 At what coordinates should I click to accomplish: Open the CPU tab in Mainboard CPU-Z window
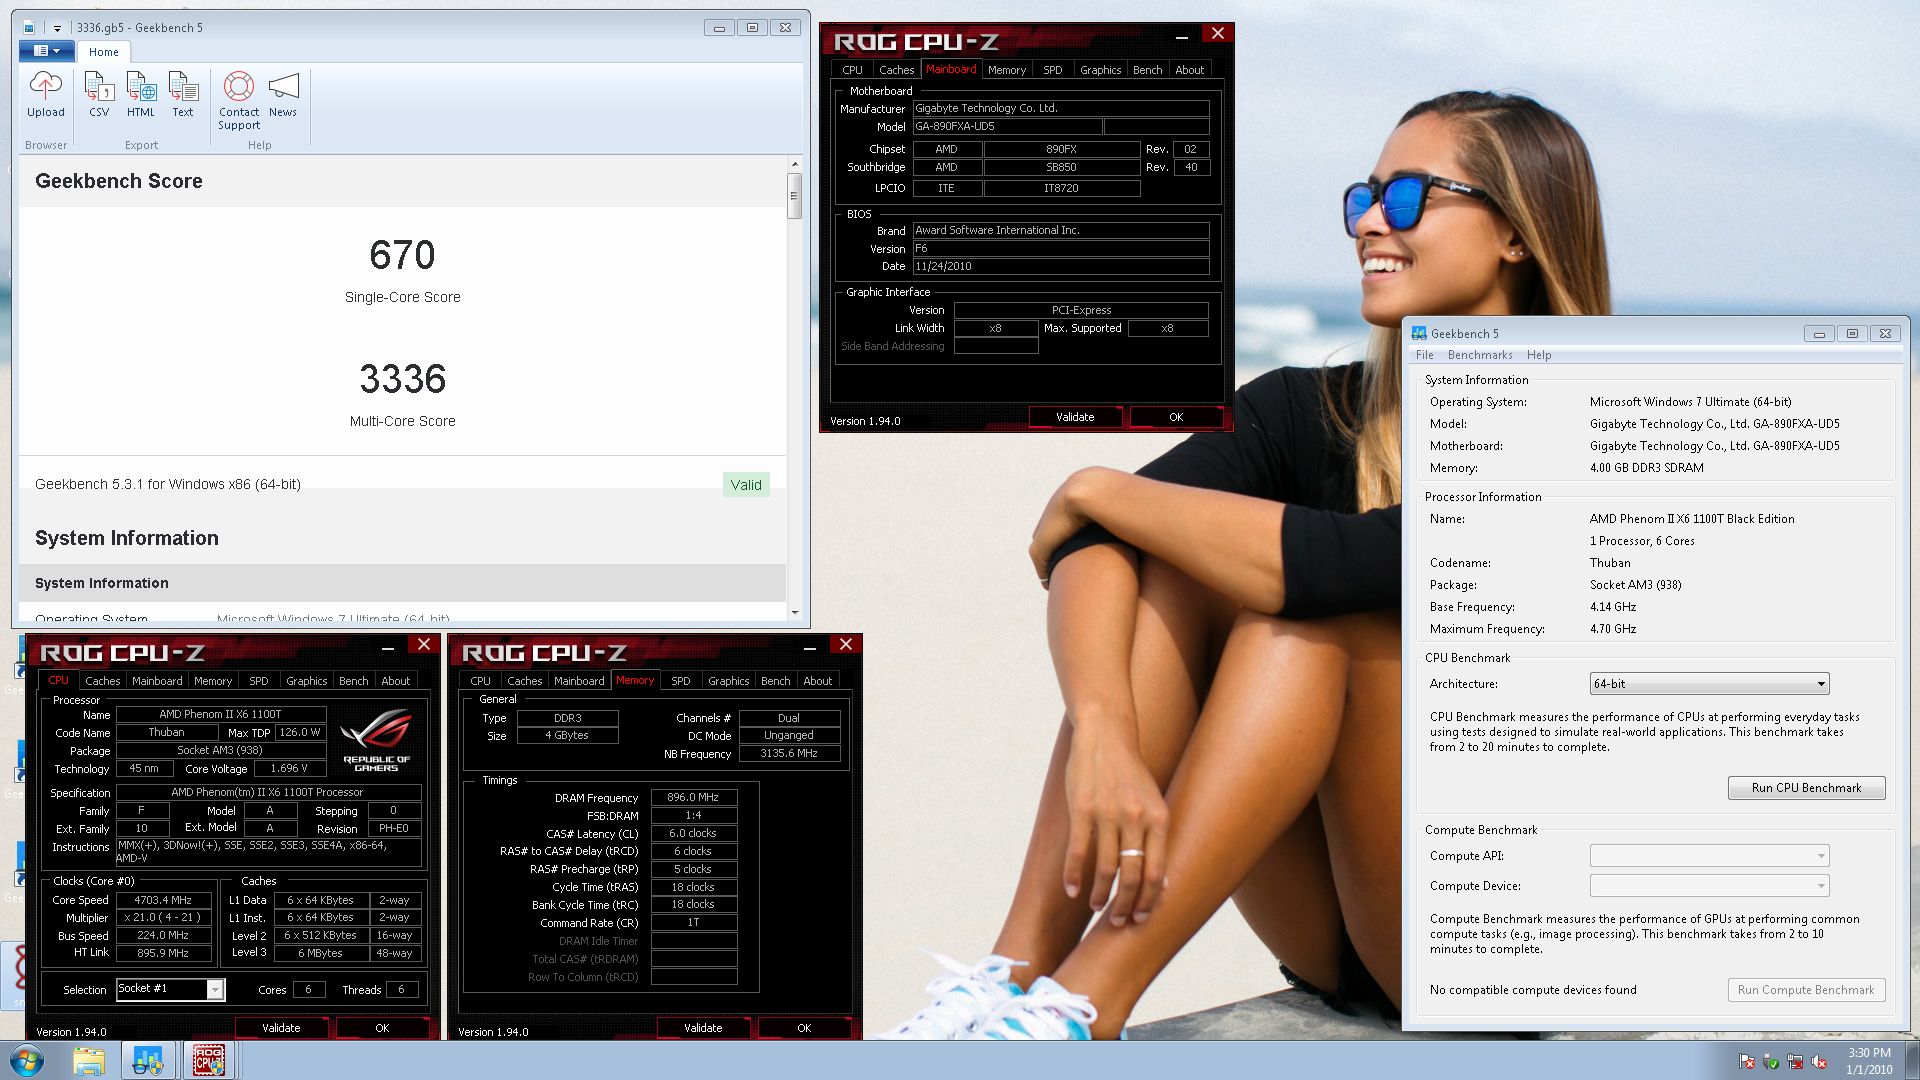pyautogui.click(x=852, y=70)
